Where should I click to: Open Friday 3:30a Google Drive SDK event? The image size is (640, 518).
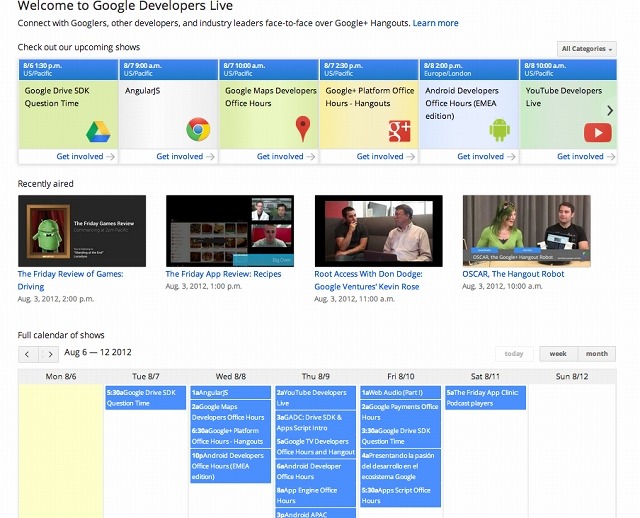point(400,436)
